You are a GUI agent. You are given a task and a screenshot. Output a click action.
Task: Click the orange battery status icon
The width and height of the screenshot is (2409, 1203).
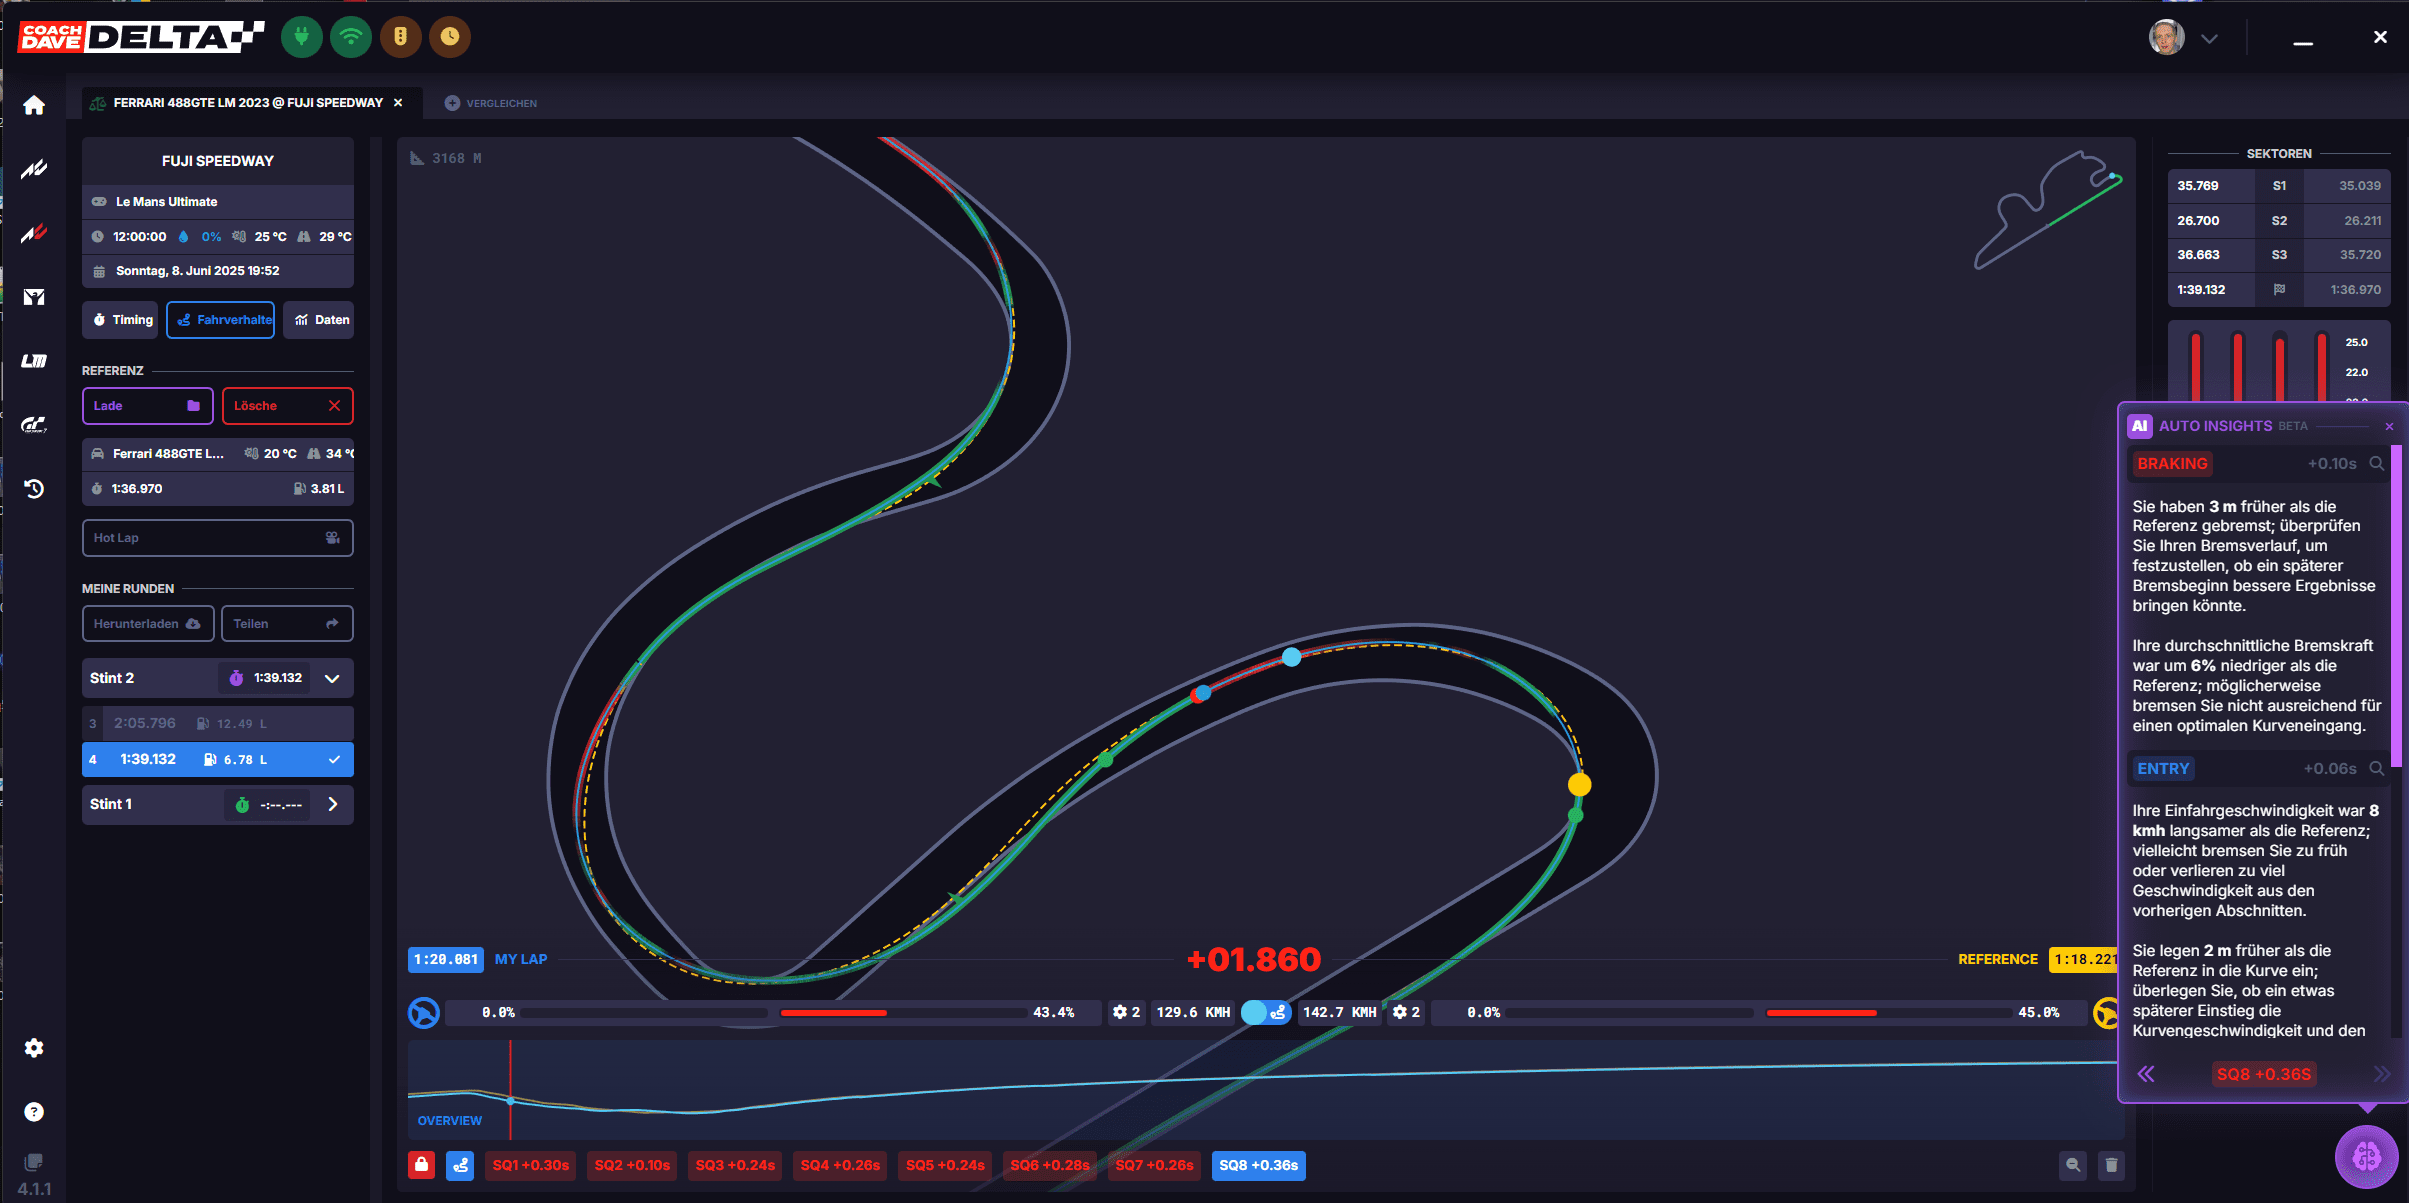coord(400,37)
